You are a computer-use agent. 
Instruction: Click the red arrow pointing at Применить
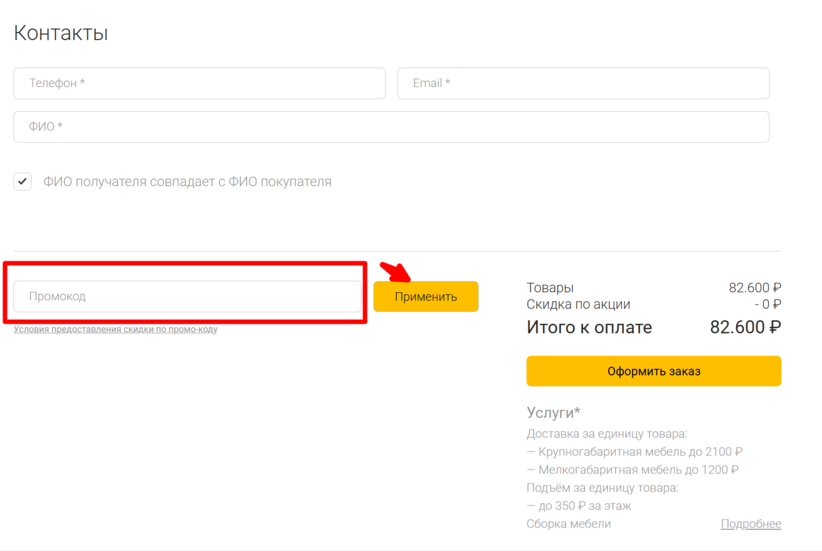pos(396,271)
